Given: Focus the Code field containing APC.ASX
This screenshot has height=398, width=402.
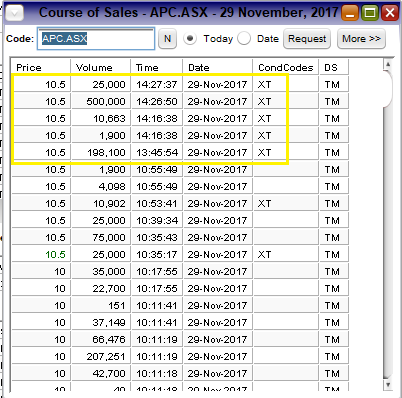Looking at the screenshot, I should [x=96, y=39].
